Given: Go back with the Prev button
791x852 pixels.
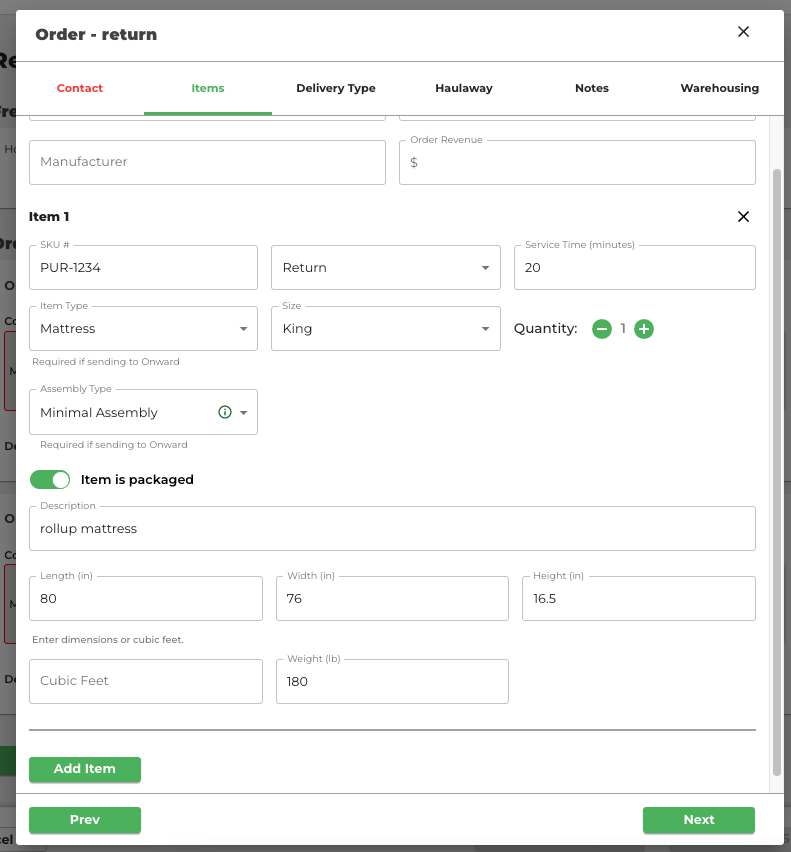Looking at the screenshot, I should tap(85, 820).
